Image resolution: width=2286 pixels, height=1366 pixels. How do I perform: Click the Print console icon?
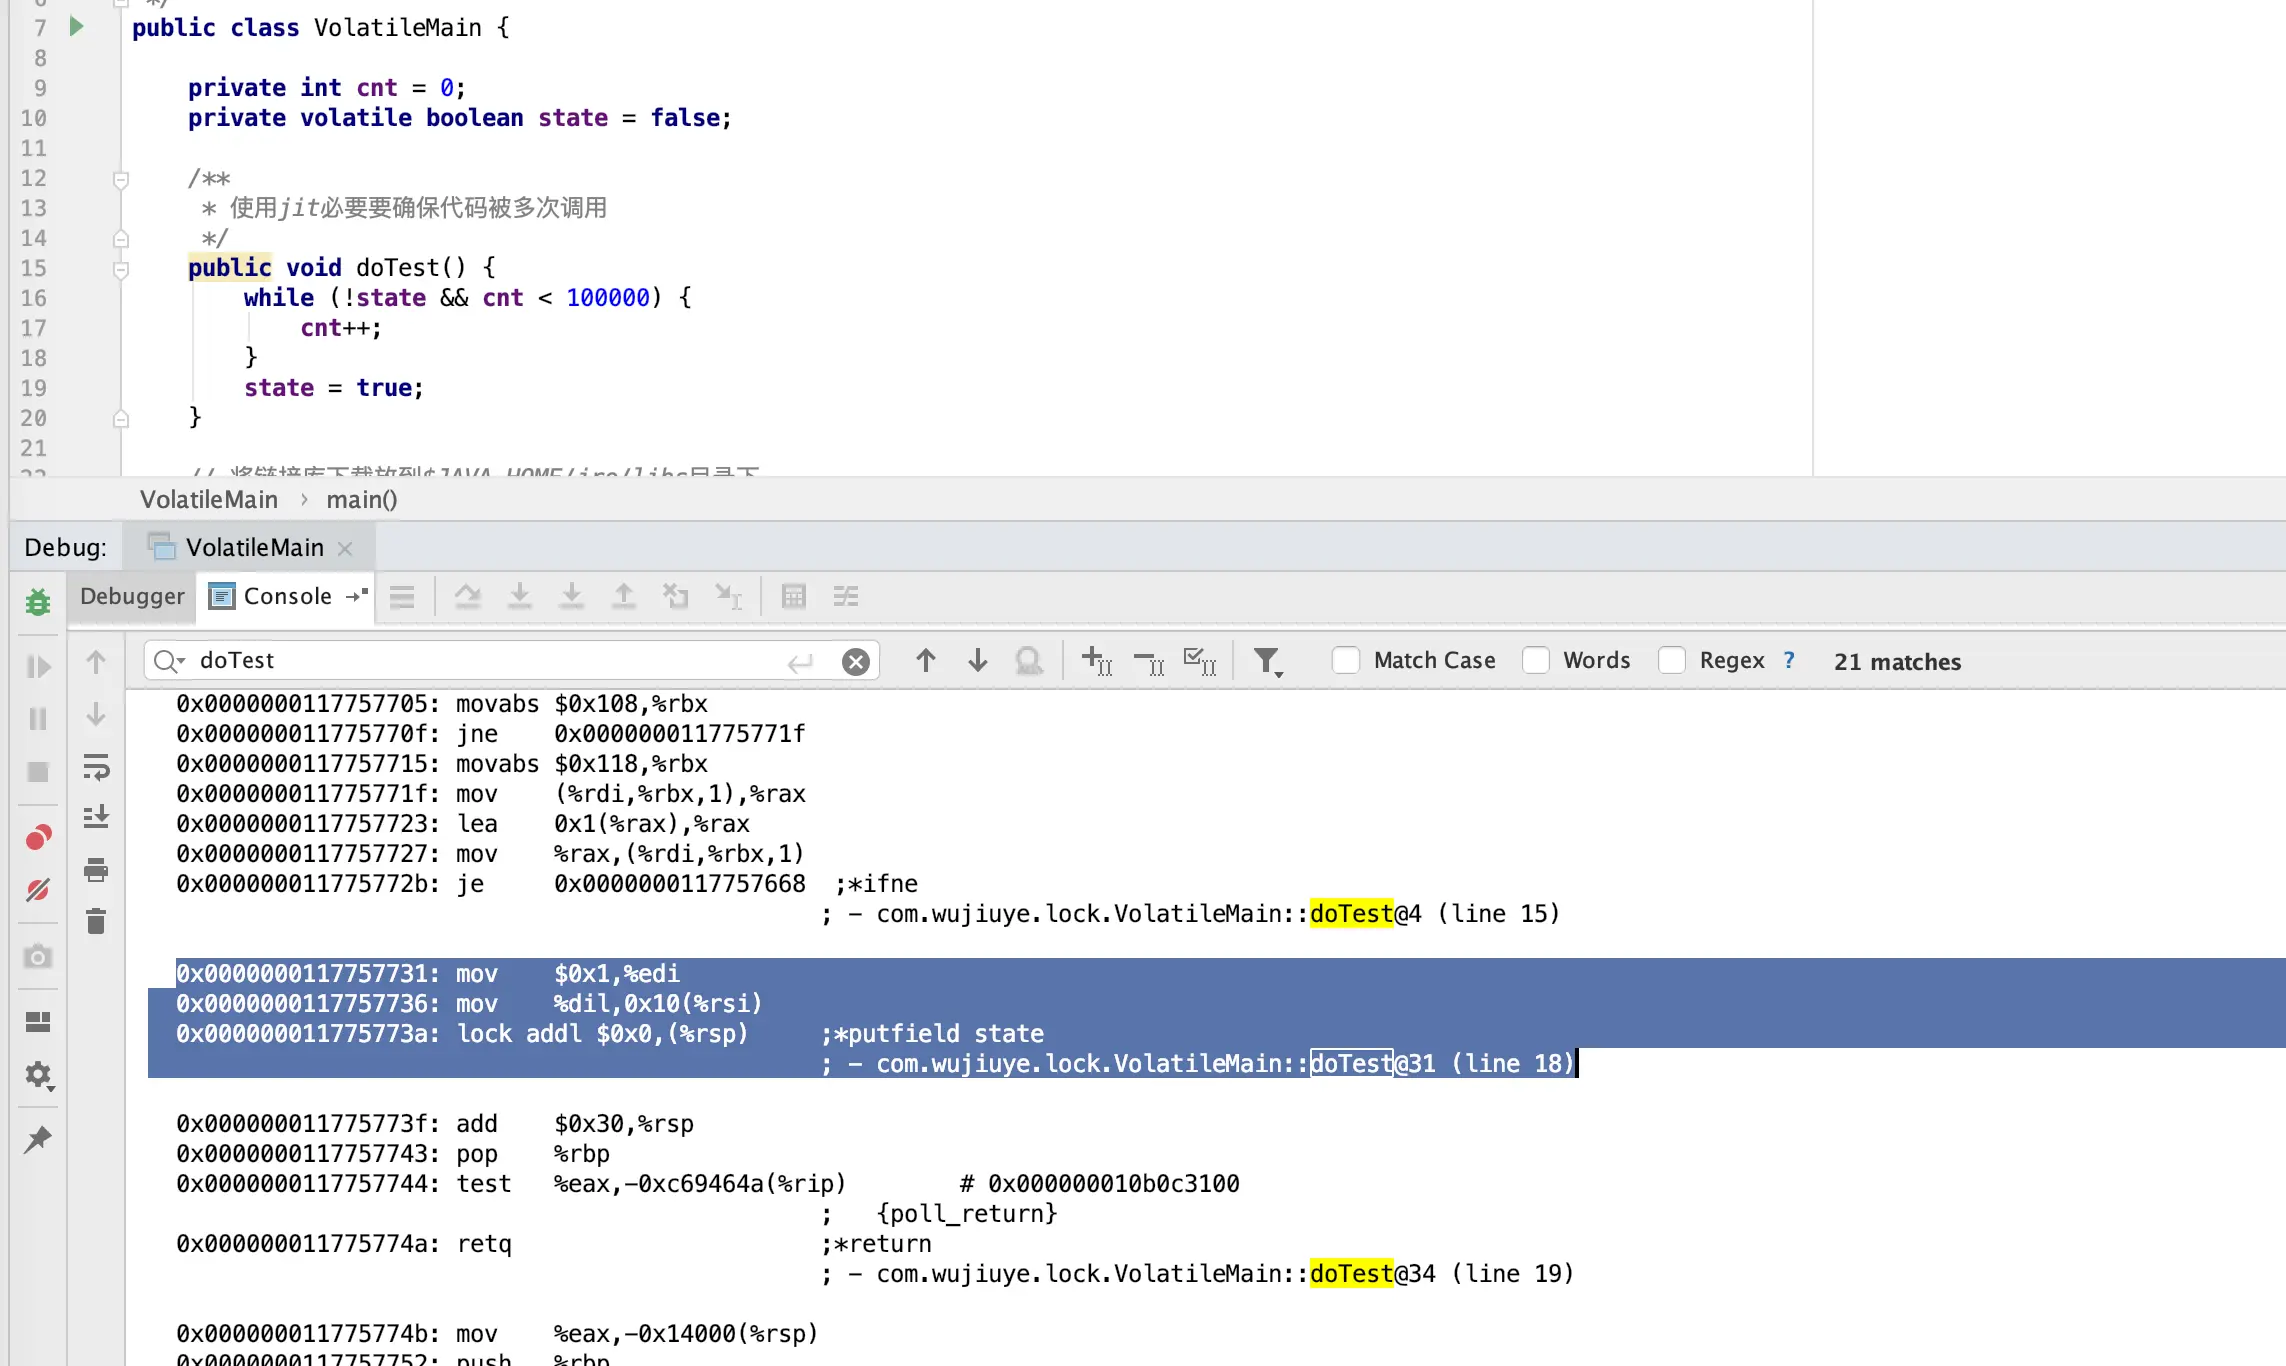[96, 870]
